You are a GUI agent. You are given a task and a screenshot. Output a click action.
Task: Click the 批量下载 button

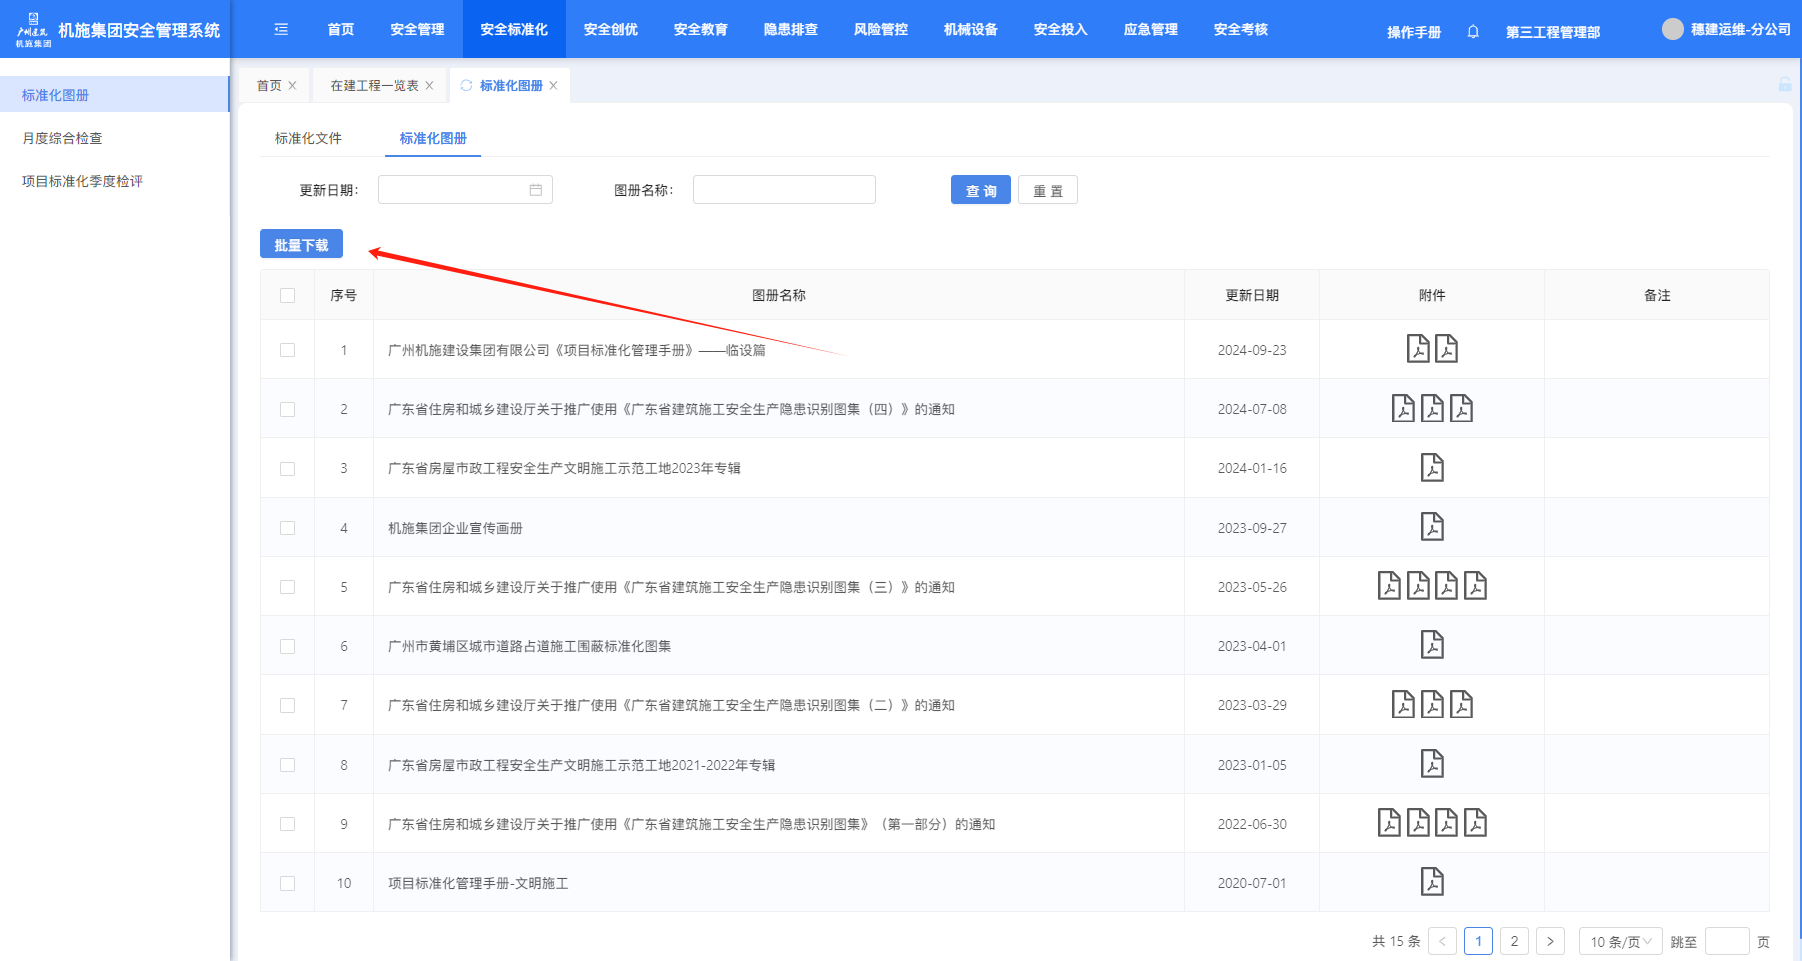[301, 245]
